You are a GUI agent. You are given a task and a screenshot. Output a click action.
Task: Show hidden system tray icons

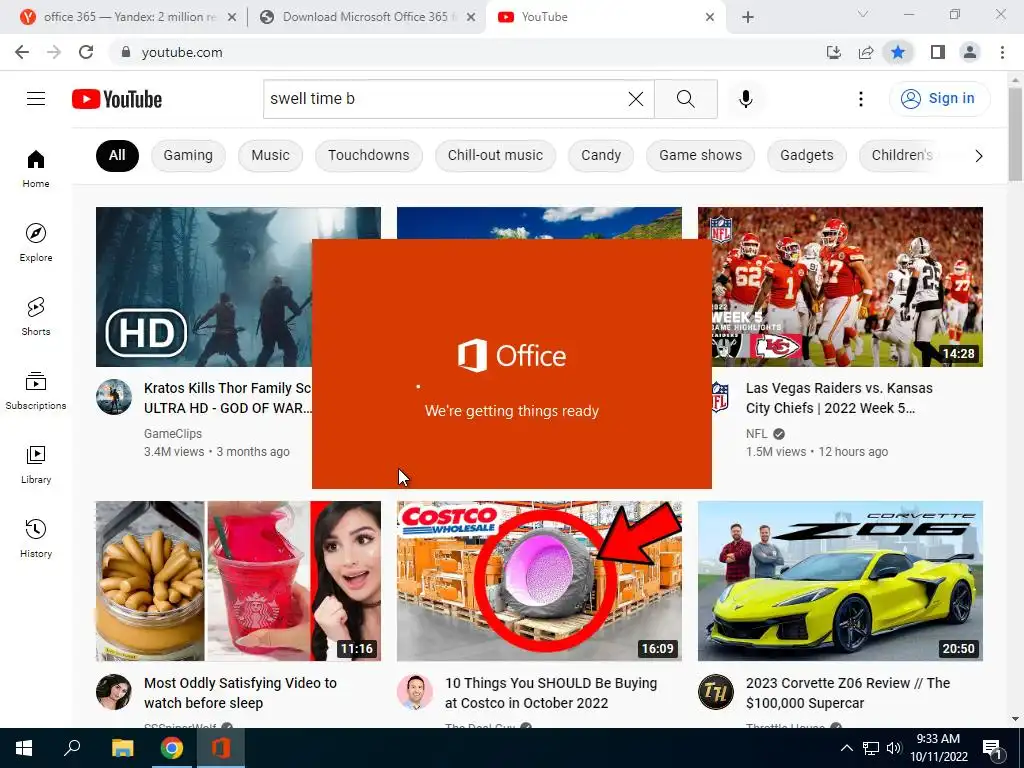(x=846, y=748)
